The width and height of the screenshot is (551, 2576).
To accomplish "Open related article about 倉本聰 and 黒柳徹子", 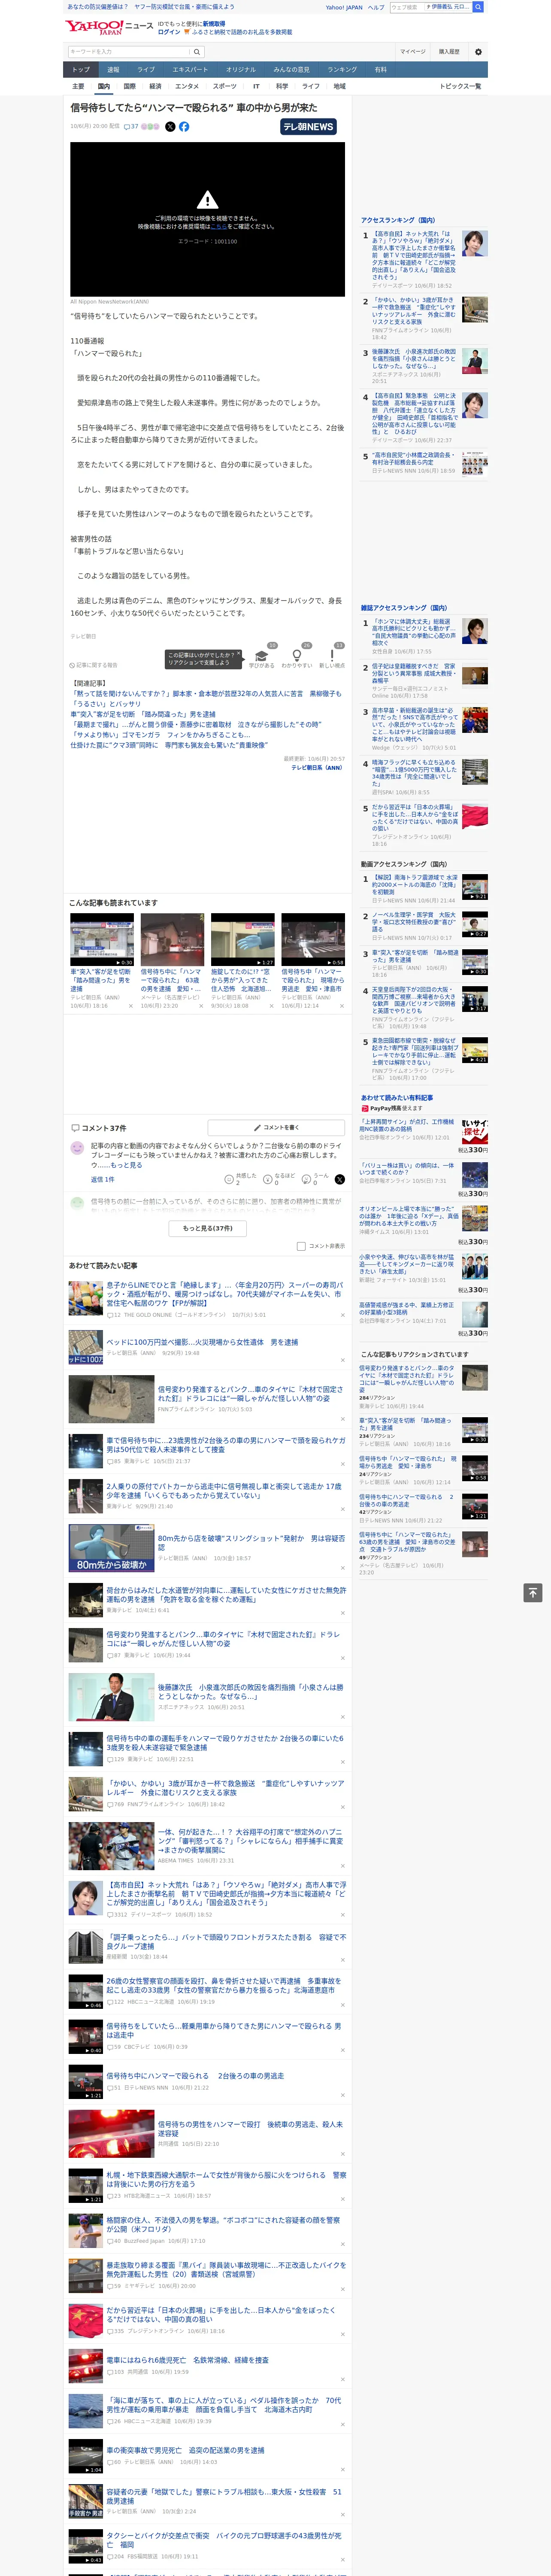I will [205, 698].
